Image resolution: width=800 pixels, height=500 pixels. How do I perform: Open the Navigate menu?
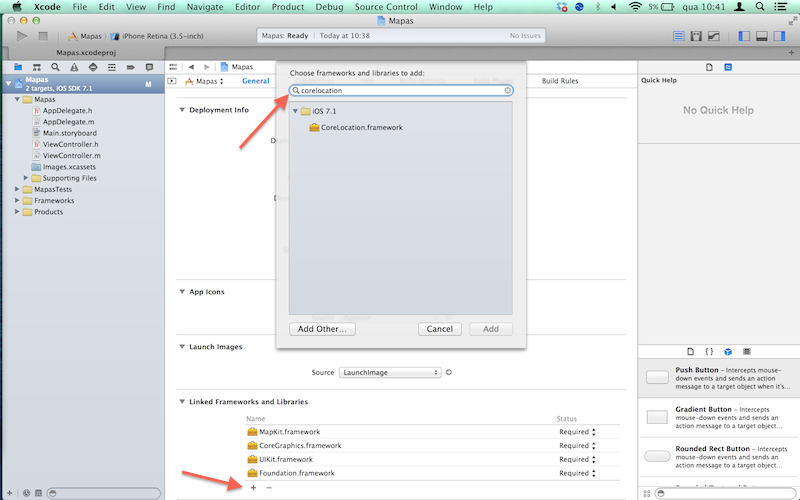205,7
